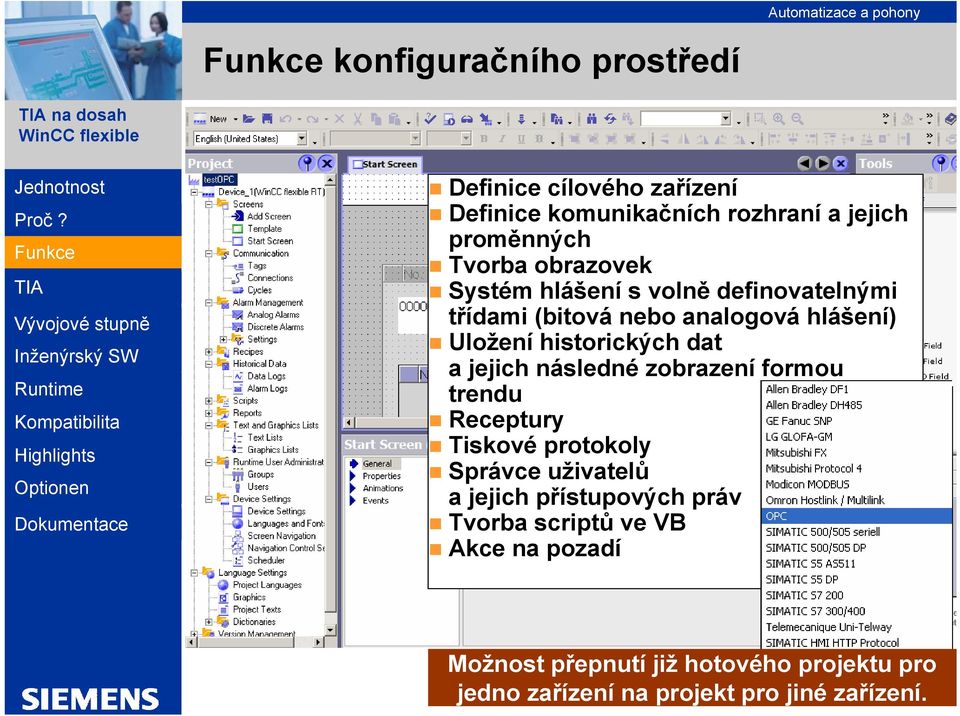Collapse the Screens folder in project tree
960x716 pixels.
point(209,204)
